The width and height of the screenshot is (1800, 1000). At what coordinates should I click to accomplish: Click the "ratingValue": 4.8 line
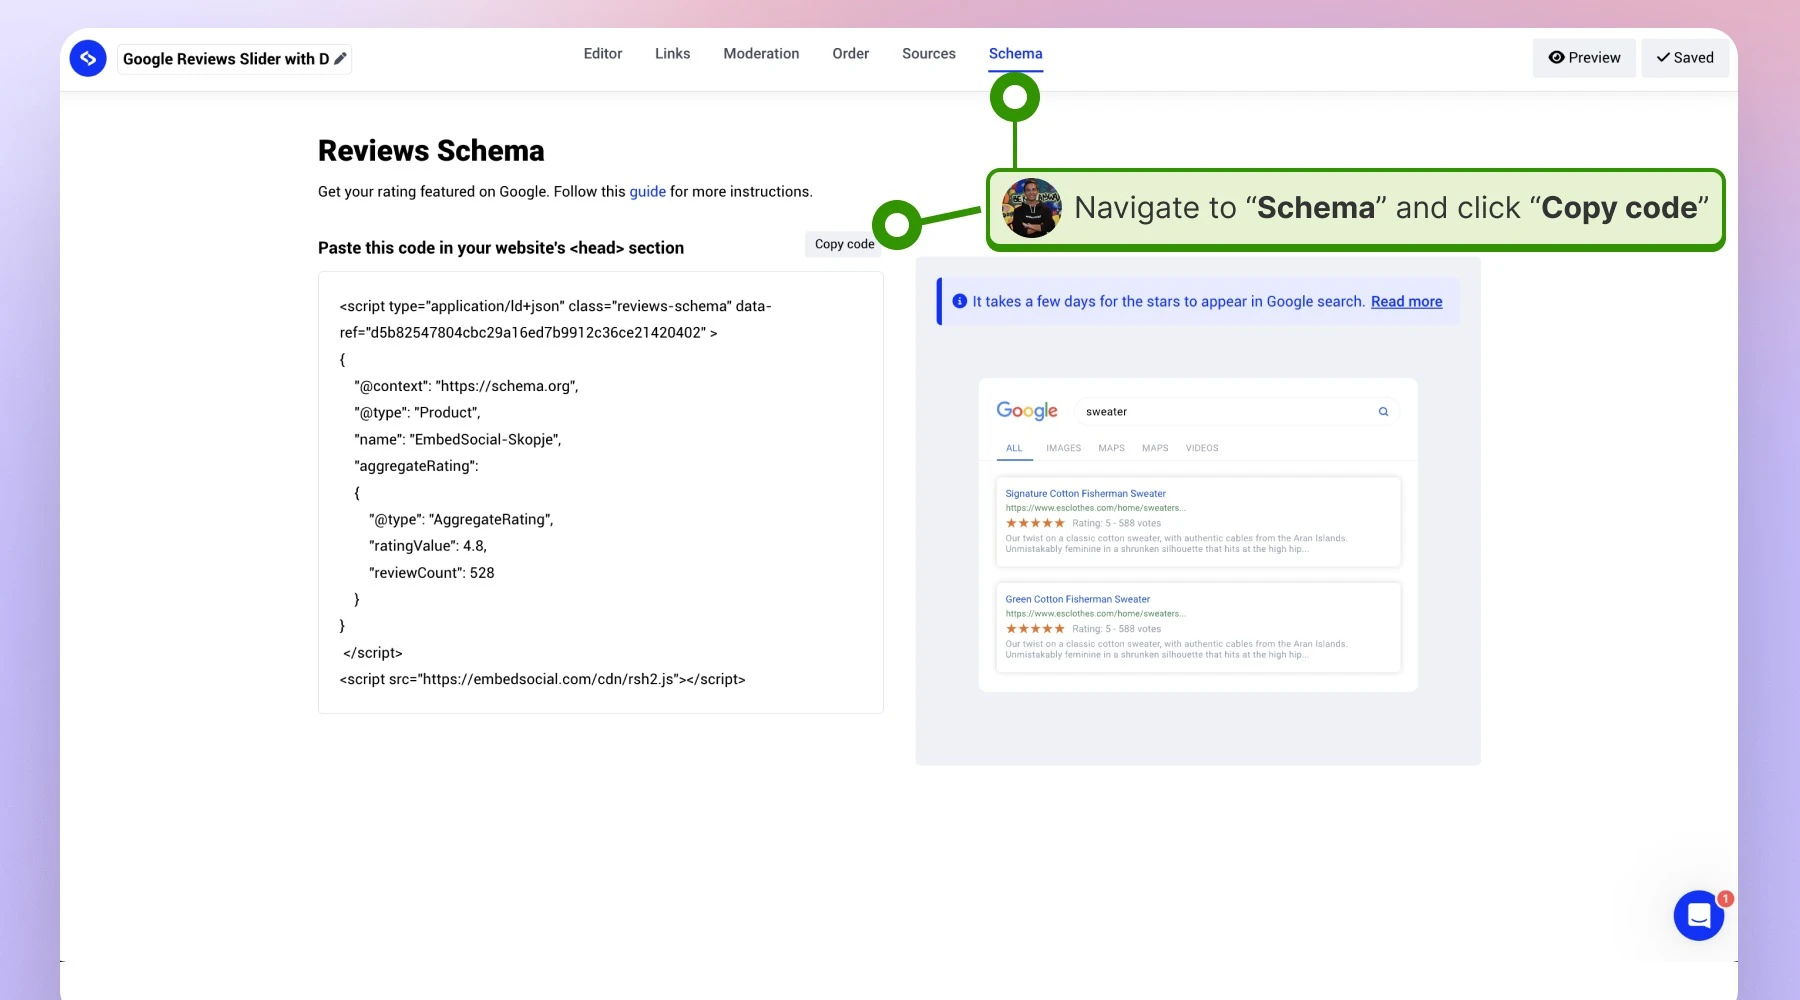click(428, 546)
